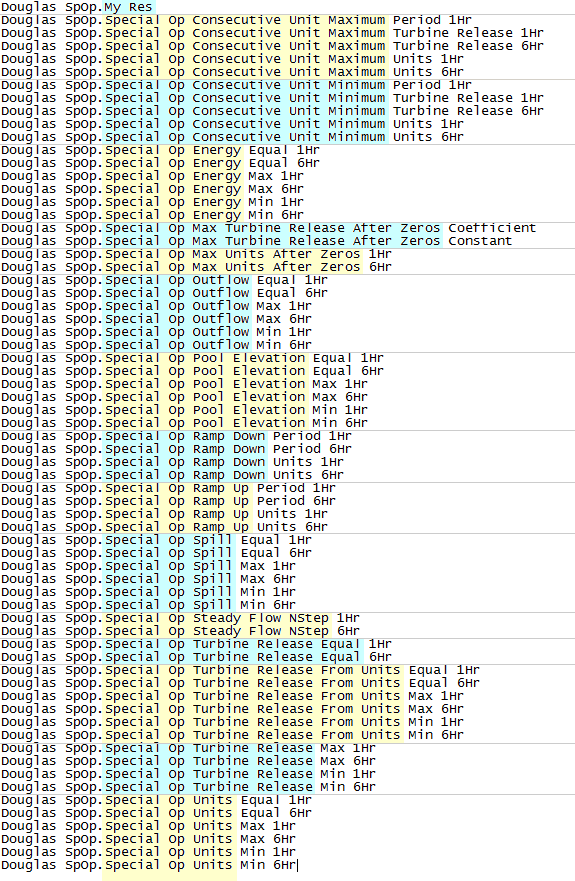Image resolution: width=575 pixels, height=881 pixels.
Task: Select 'Consecutive Unit Minimum Turbine Release 6Hr' line
Action: [x=272, y=111]
